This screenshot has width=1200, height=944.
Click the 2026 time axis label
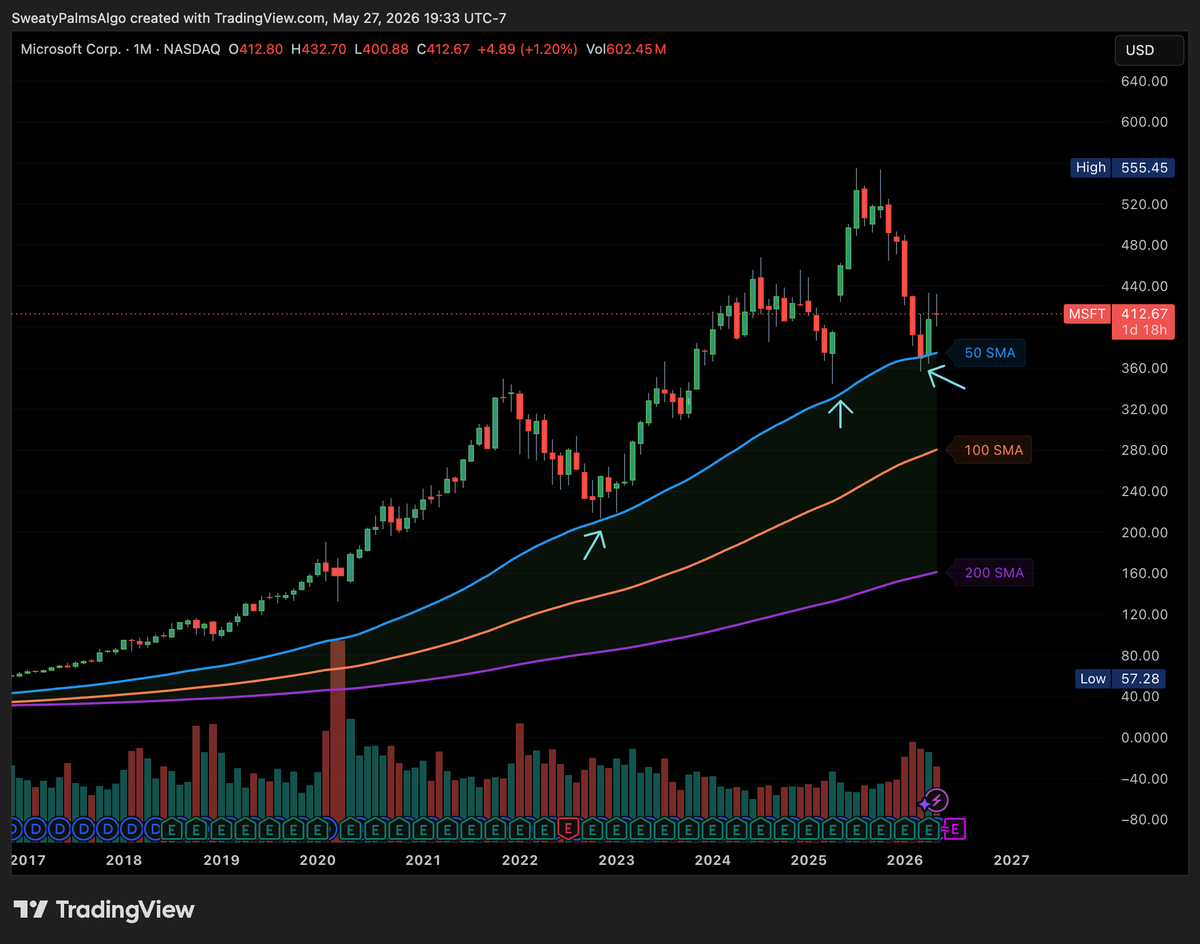tap(905, 860)
